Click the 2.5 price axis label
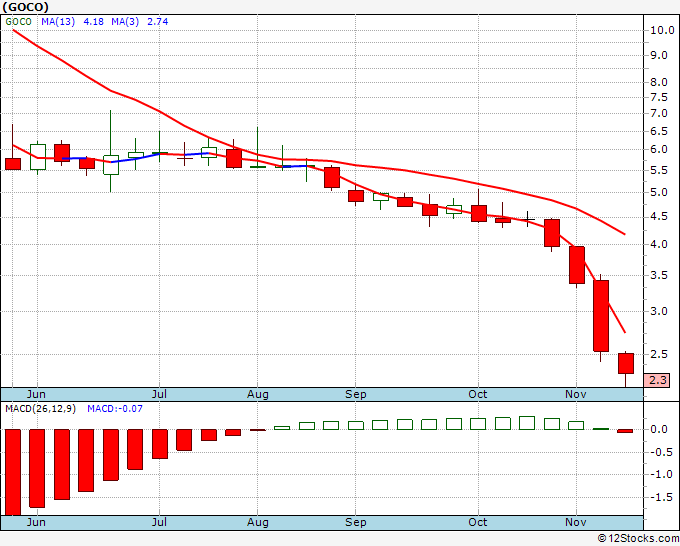 [x=658, y=354]
